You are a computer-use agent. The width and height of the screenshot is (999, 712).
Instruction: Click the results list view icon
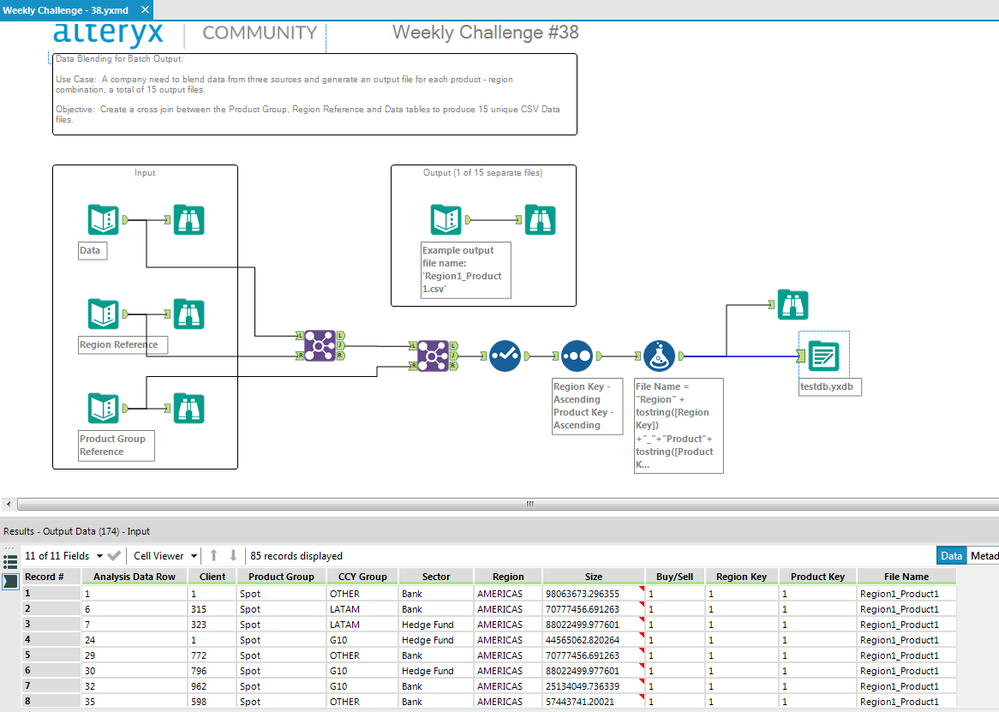coord(10,562)
